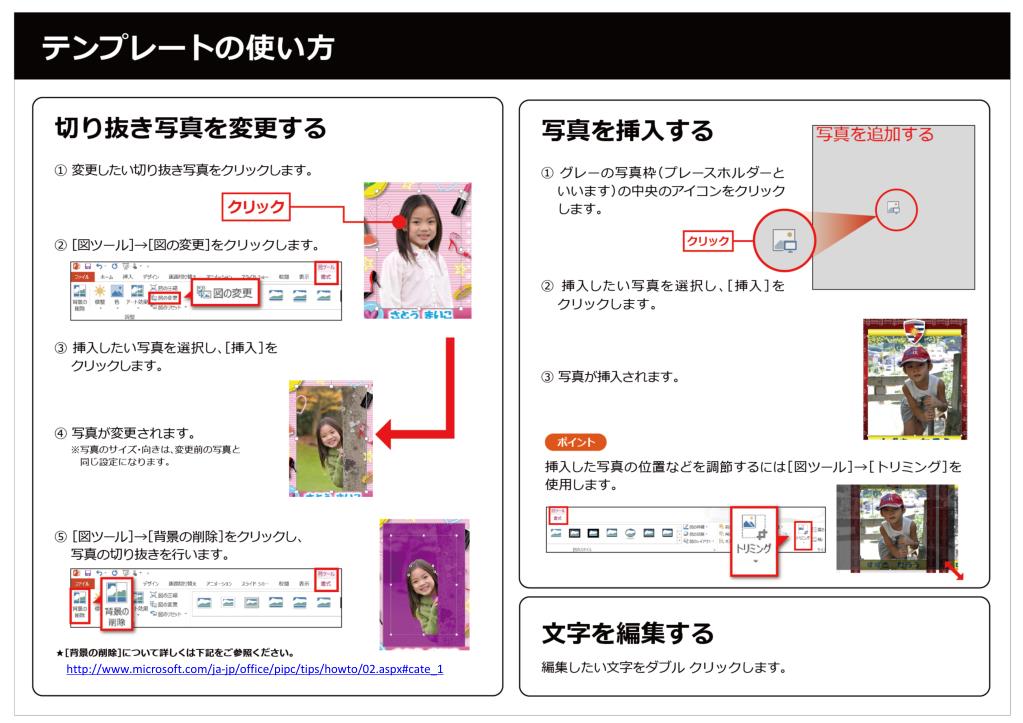Click 図のリセット in the 背景の削除 ribbon image
Screen dimensions: 1023x723
coord(168,615)
